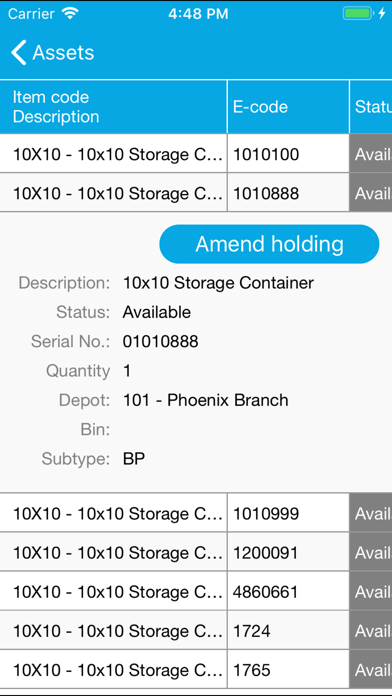This screenshot has width=392, height=696.
Task: Select the Status column header
Action: point(371,107)
